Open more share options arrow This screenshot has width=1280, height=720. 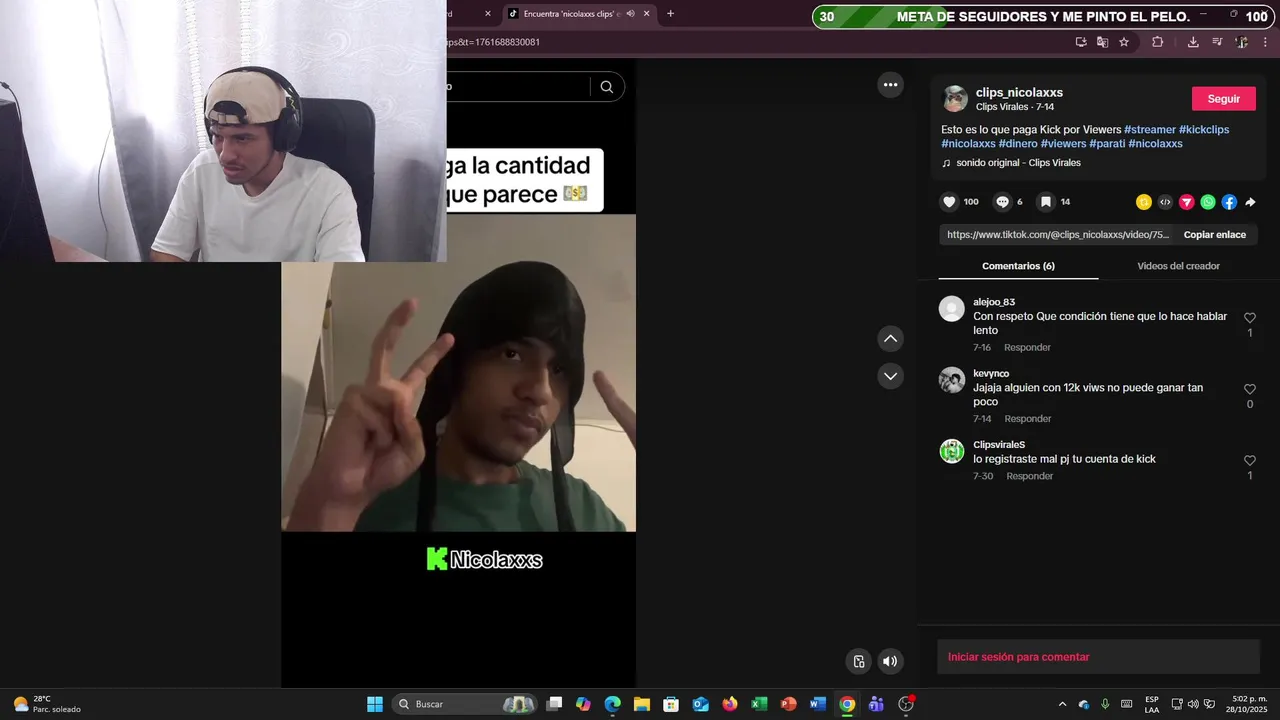(1250, 202)
